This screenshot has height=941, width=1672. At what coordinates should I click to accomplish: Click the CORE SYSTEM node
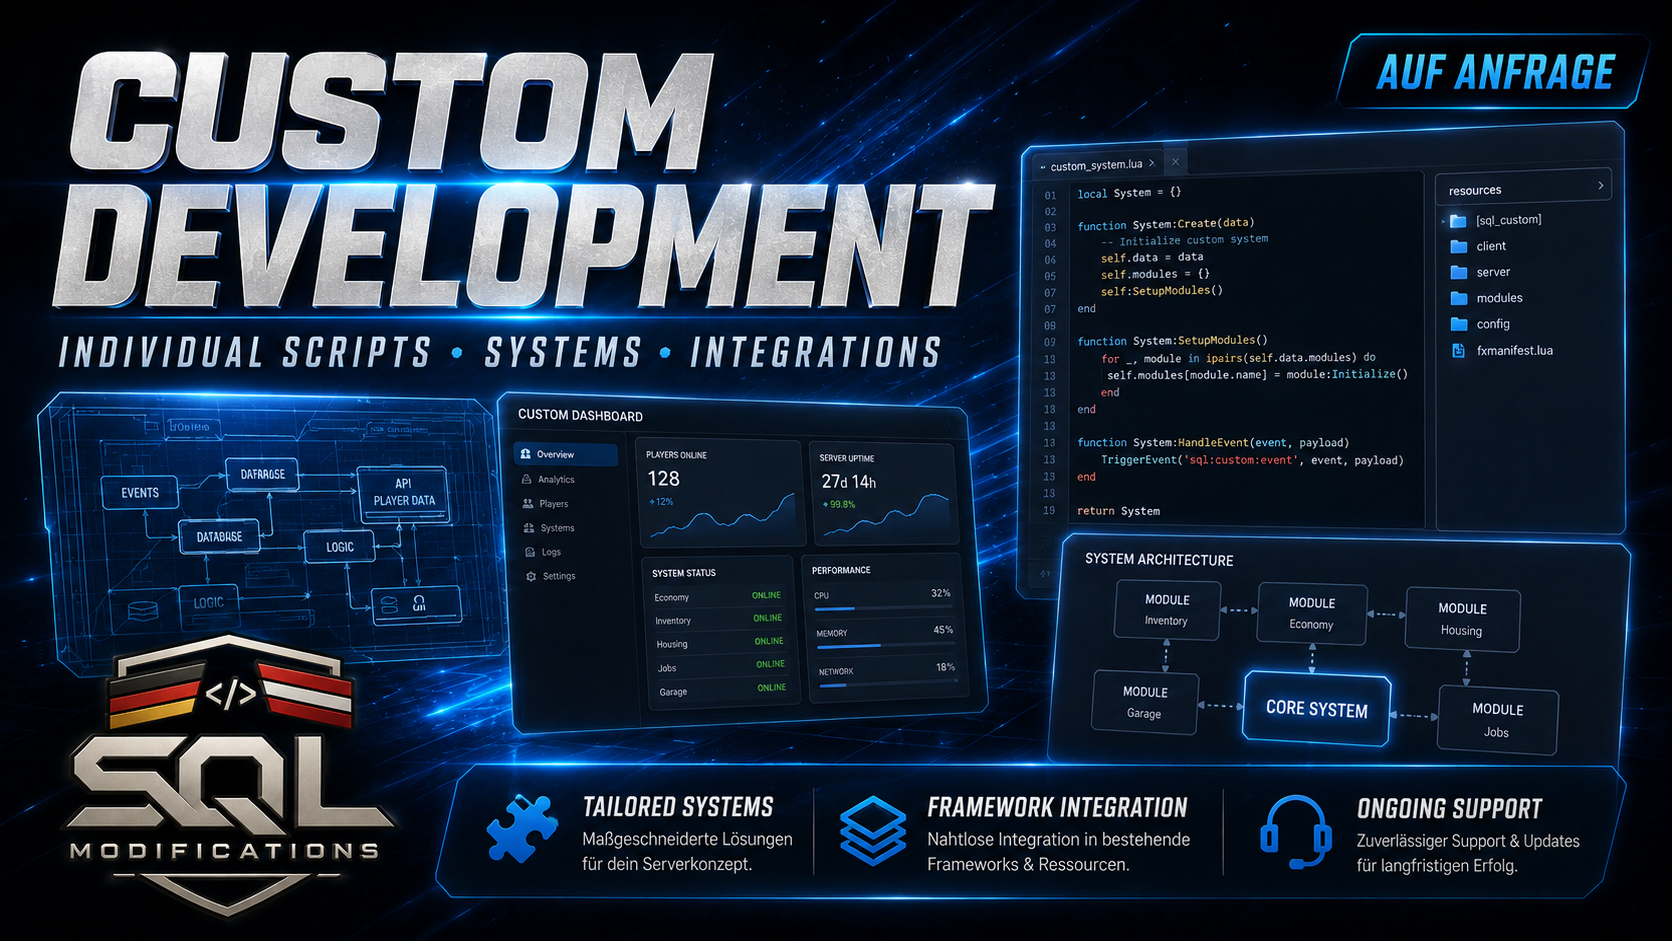point(1316,709)
